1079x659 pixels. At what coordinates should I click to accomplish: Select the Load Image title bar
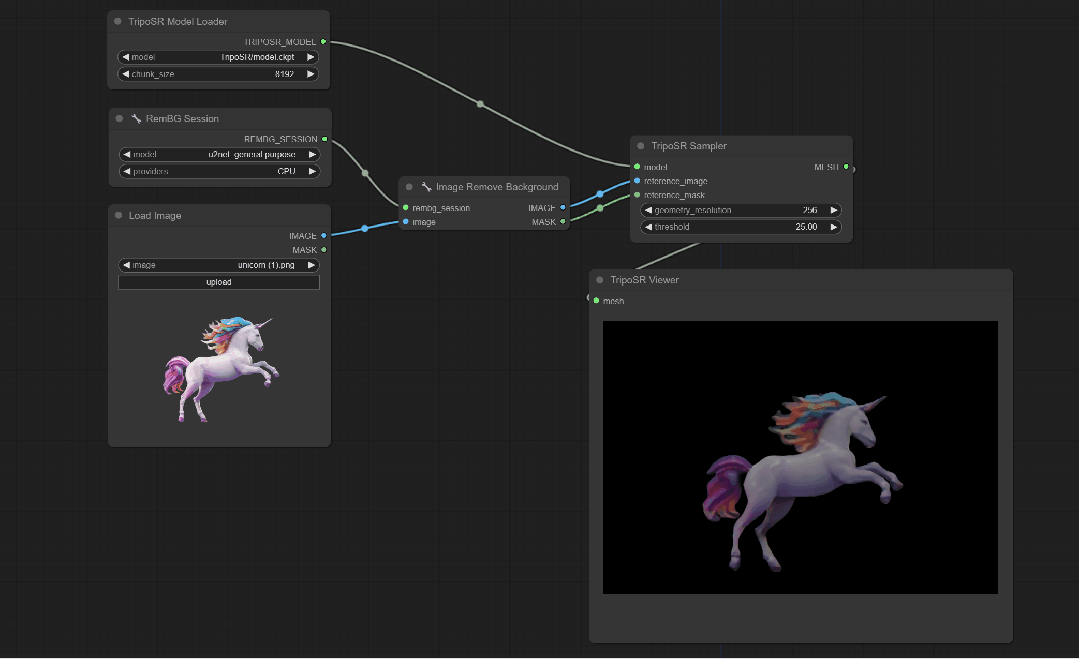tap(220, 215)
